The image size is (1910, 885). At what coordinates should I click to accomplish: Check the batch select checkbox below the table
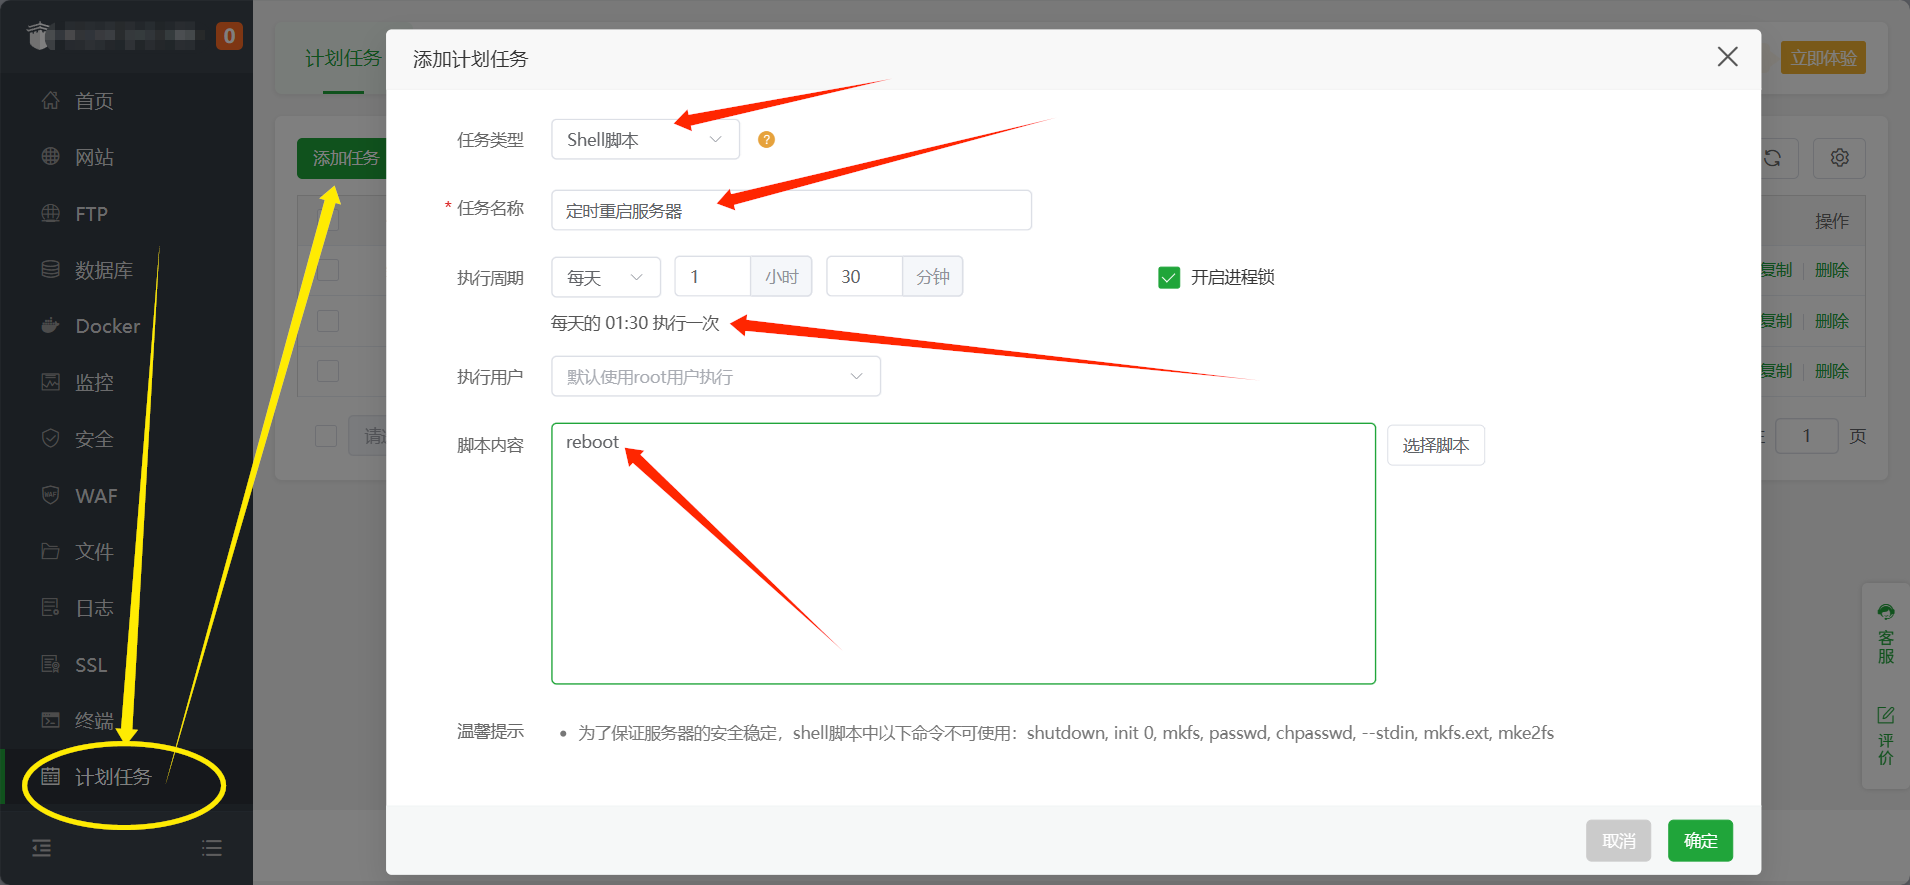[x=326, y=436]
